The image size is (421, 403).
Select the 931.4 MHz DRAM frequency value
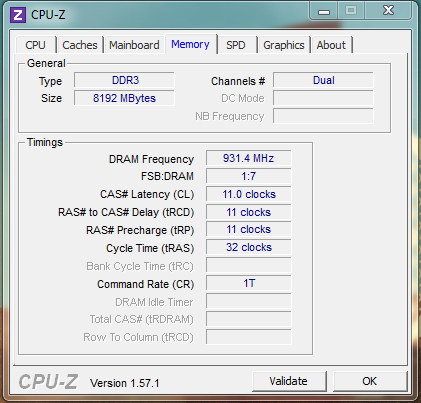click(x=249, y=158)
